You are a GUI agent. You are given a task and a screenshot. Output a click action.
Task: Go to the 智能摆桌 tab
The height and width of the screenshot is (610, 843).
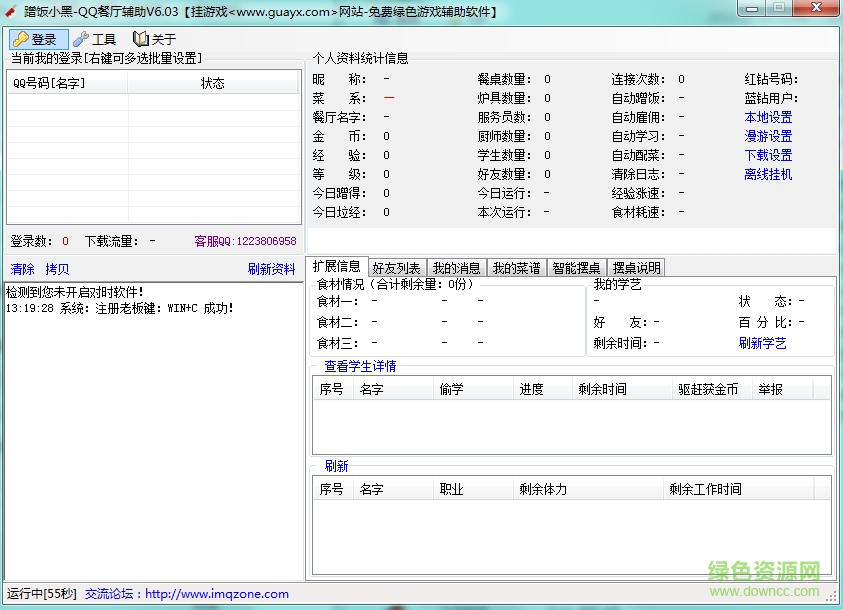576,268
